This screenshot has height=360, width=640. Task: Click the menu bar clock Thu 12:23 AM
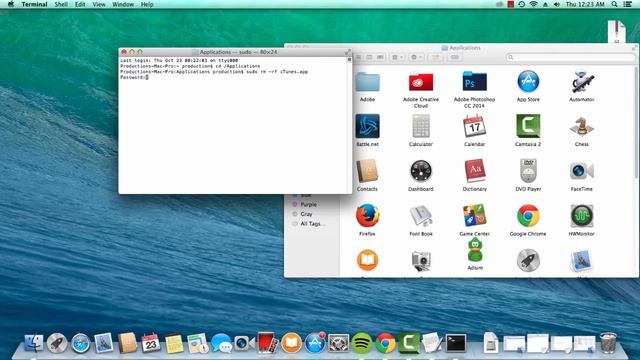pyautogui.click(x=585, y=4)
